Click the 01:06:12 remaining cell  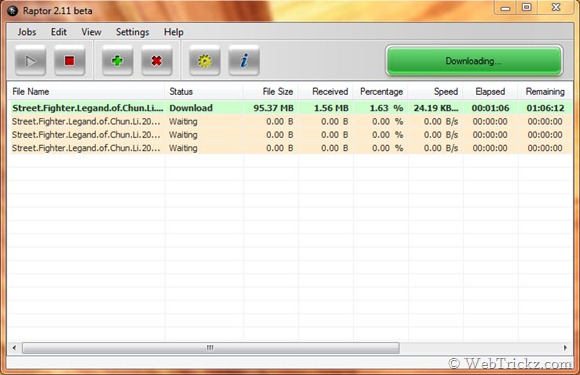(545, 108)
